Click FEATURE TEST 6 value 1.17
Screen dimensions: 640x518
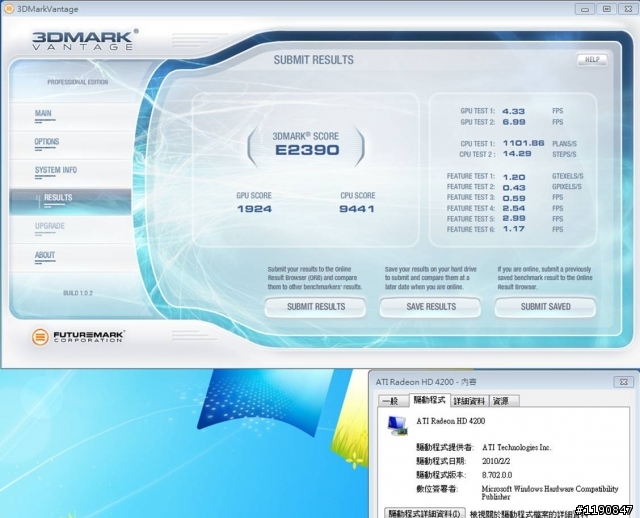coord(513,229)
